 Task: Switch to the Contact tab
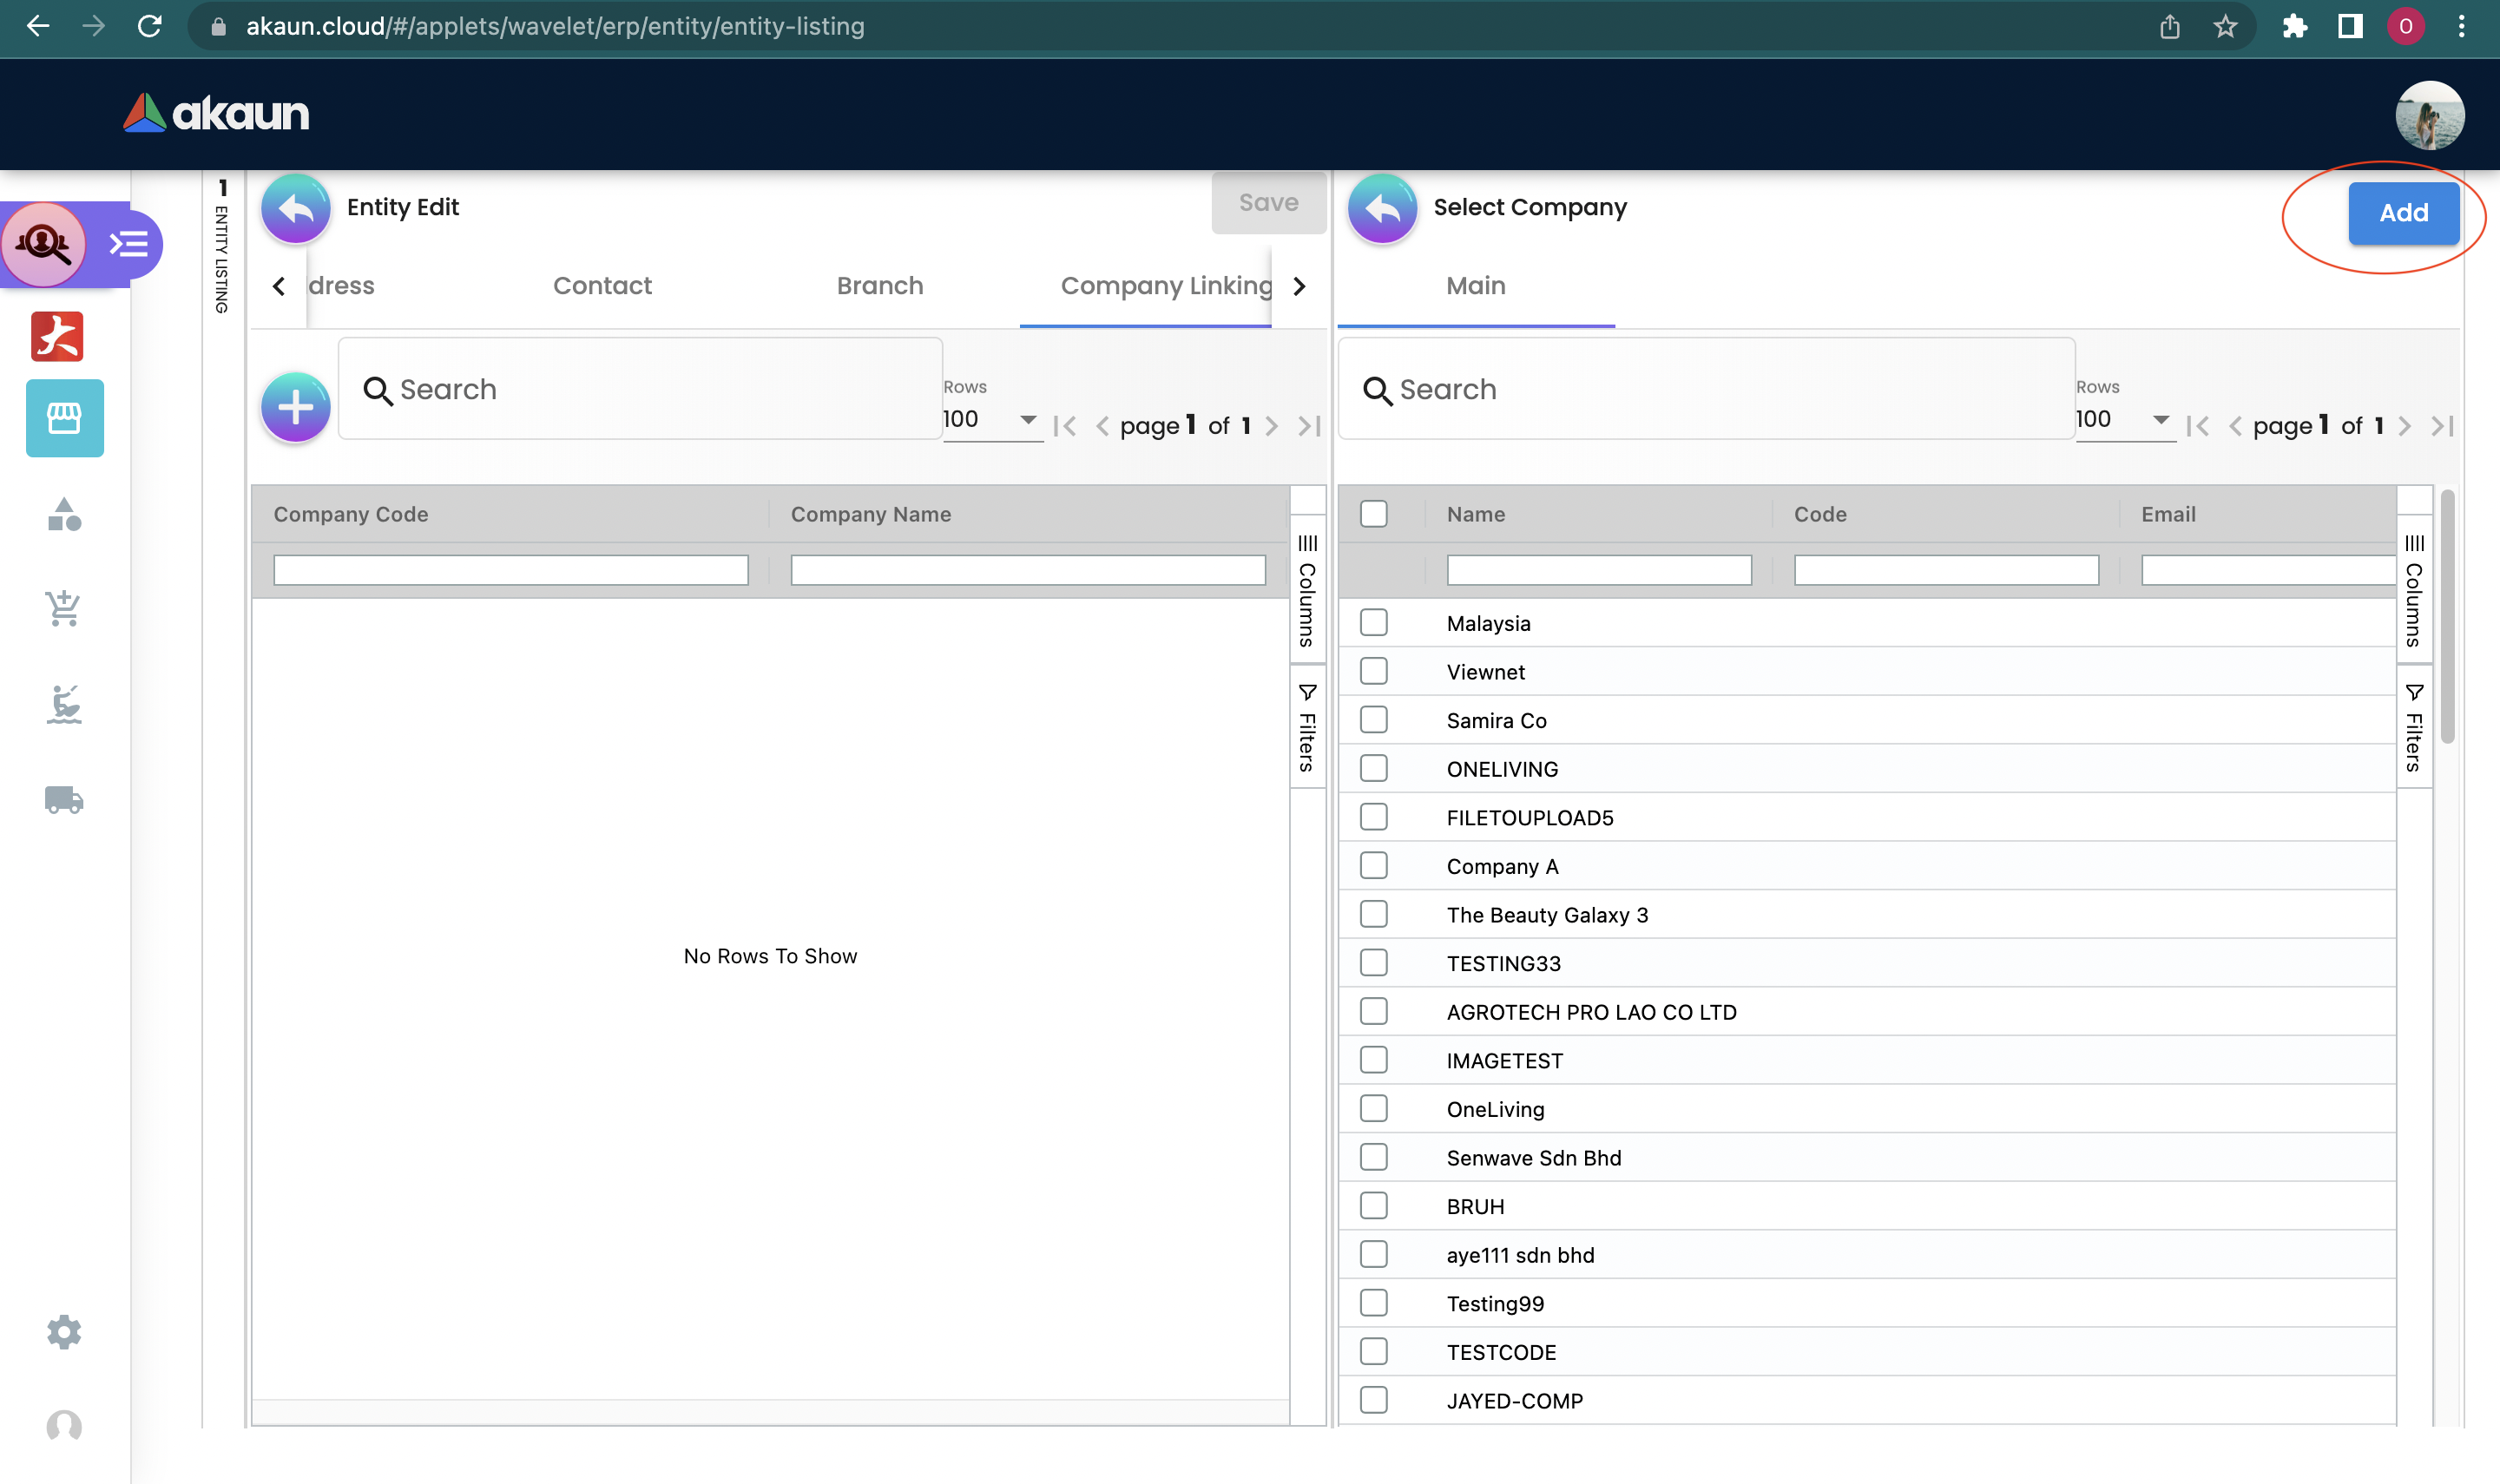[602, 286]
